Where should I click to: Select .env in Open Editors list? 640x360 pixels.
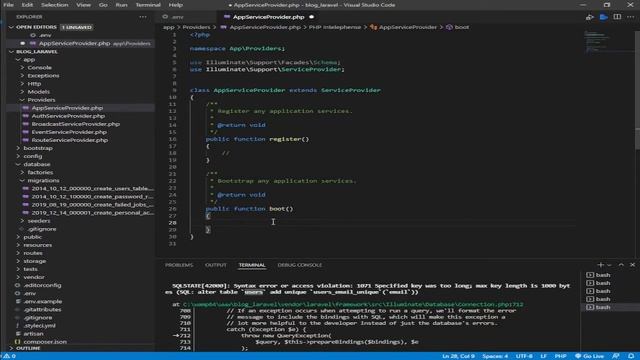(x=45, y=35)
